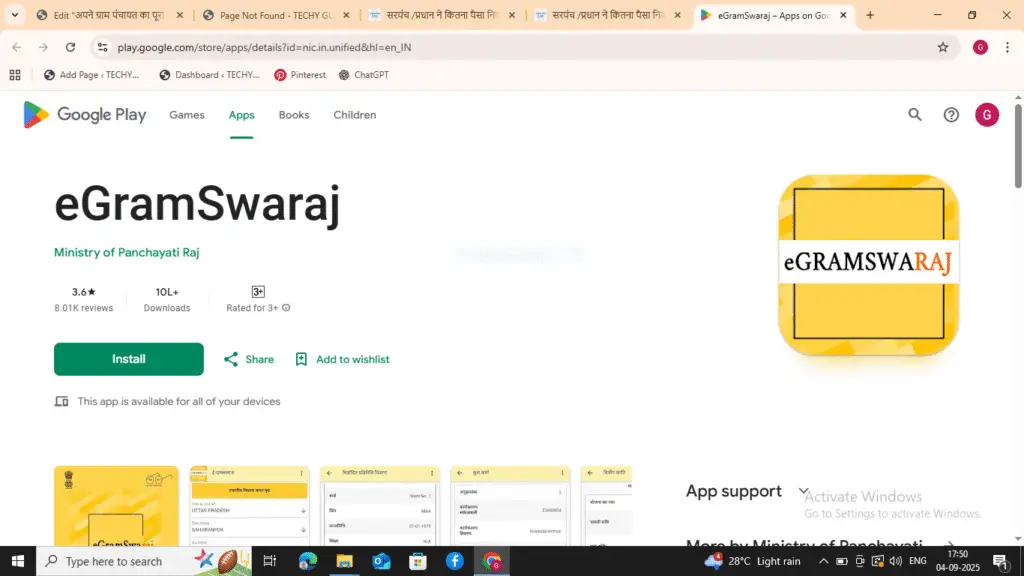Open the weather widget showing 28°C Light rain
The image size is (1024, 576).
point(752,561)
